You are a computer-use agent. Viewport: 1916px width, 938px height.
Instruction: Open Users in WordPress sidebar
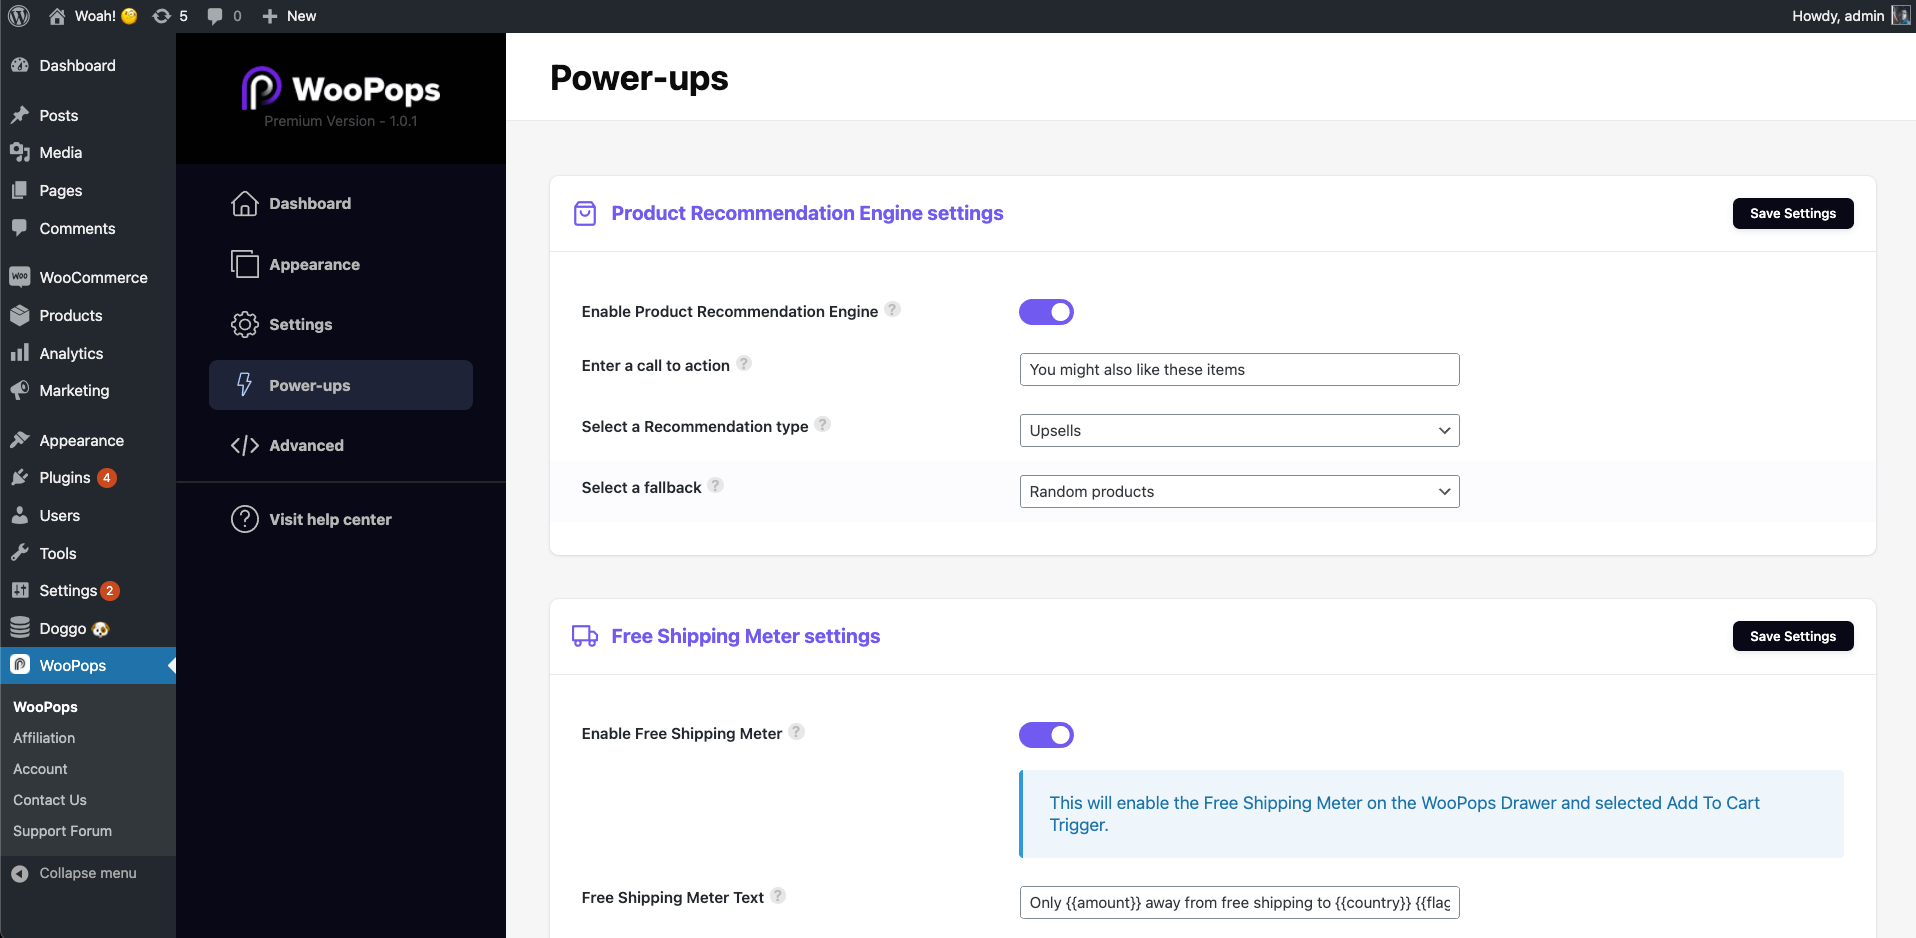click(88, 515)
